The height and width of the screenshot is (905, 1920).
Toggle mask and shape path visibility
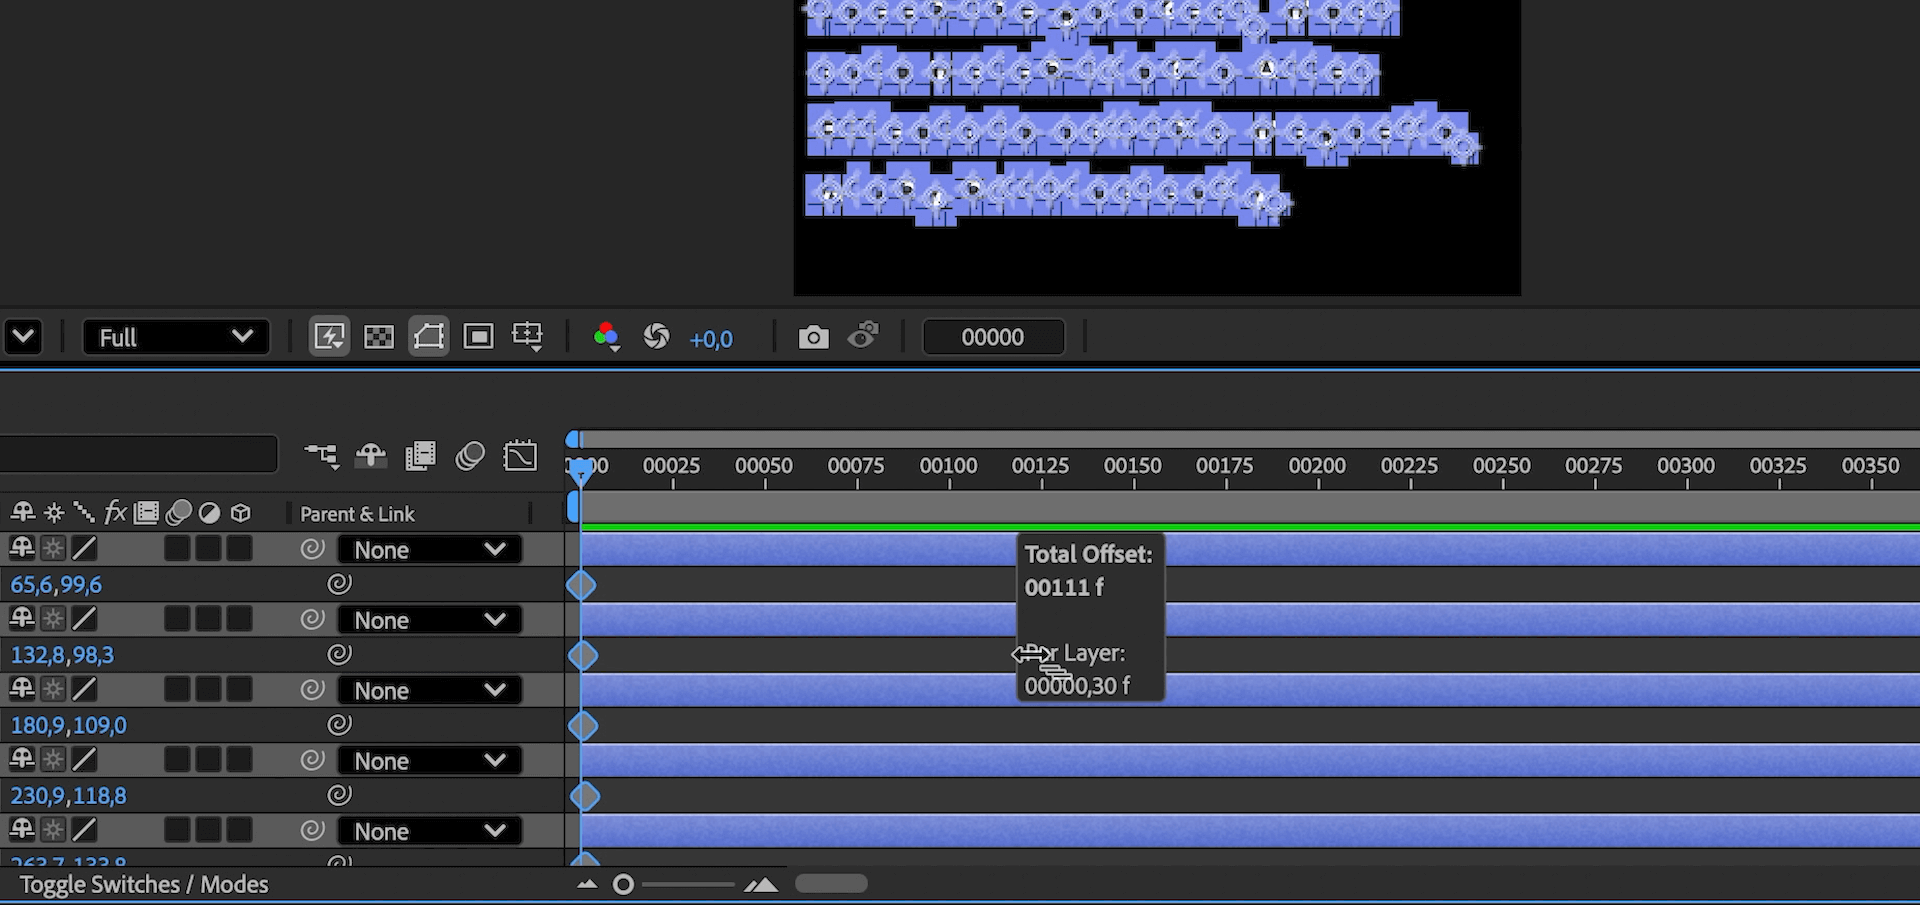point(429,336)
